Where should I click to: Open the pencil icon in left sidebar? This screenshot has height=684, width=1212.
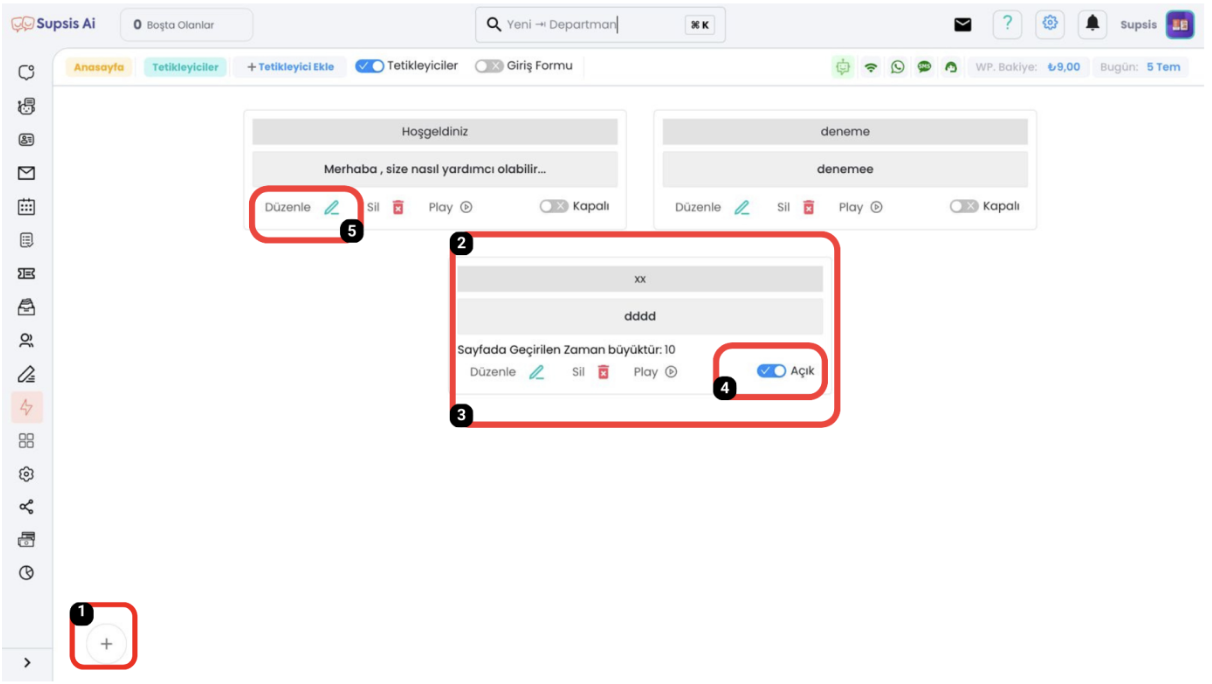[27, 374]
